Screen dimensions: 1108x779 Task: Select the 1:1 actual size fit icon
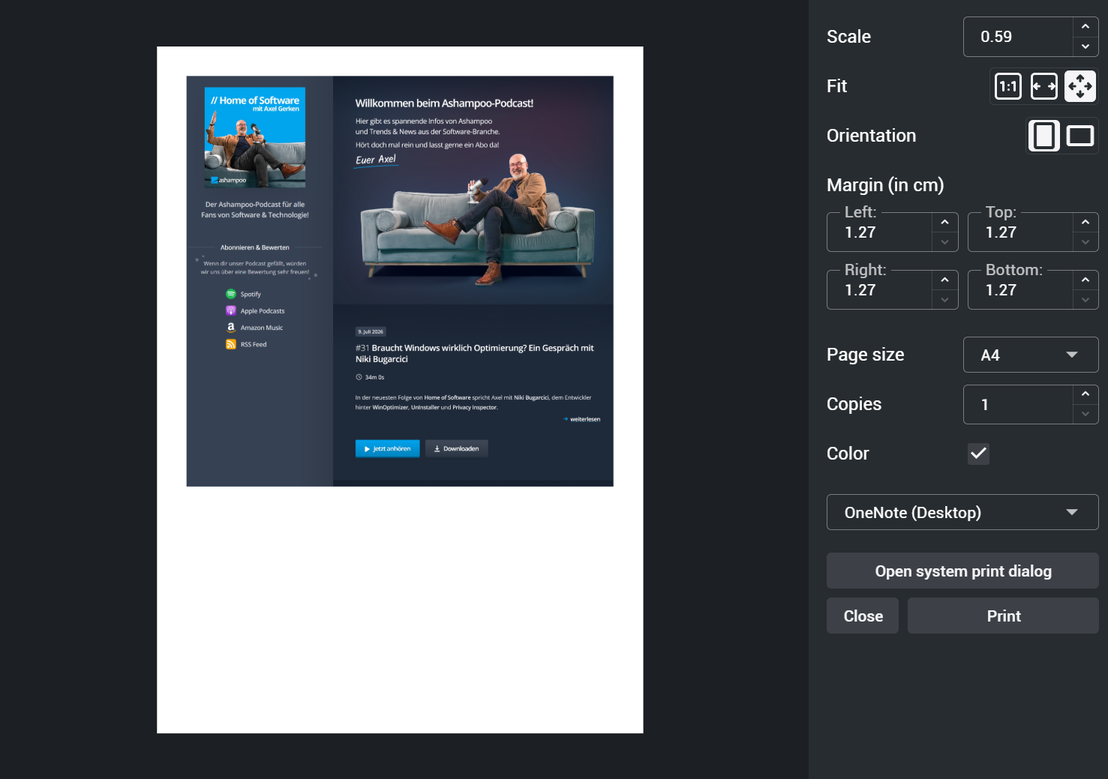[1008, 87]
